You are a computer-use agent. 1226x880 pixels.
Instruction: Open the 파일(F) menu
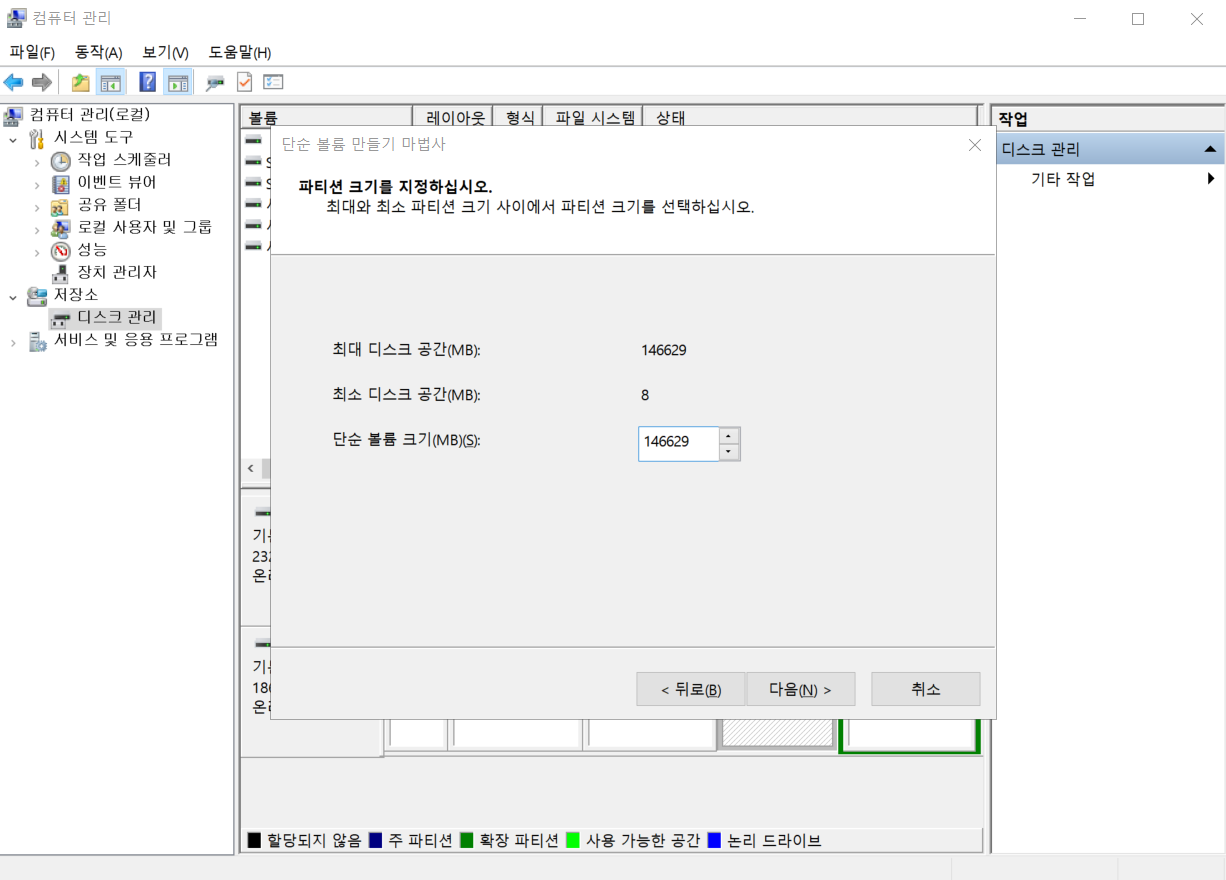point(30,52)
